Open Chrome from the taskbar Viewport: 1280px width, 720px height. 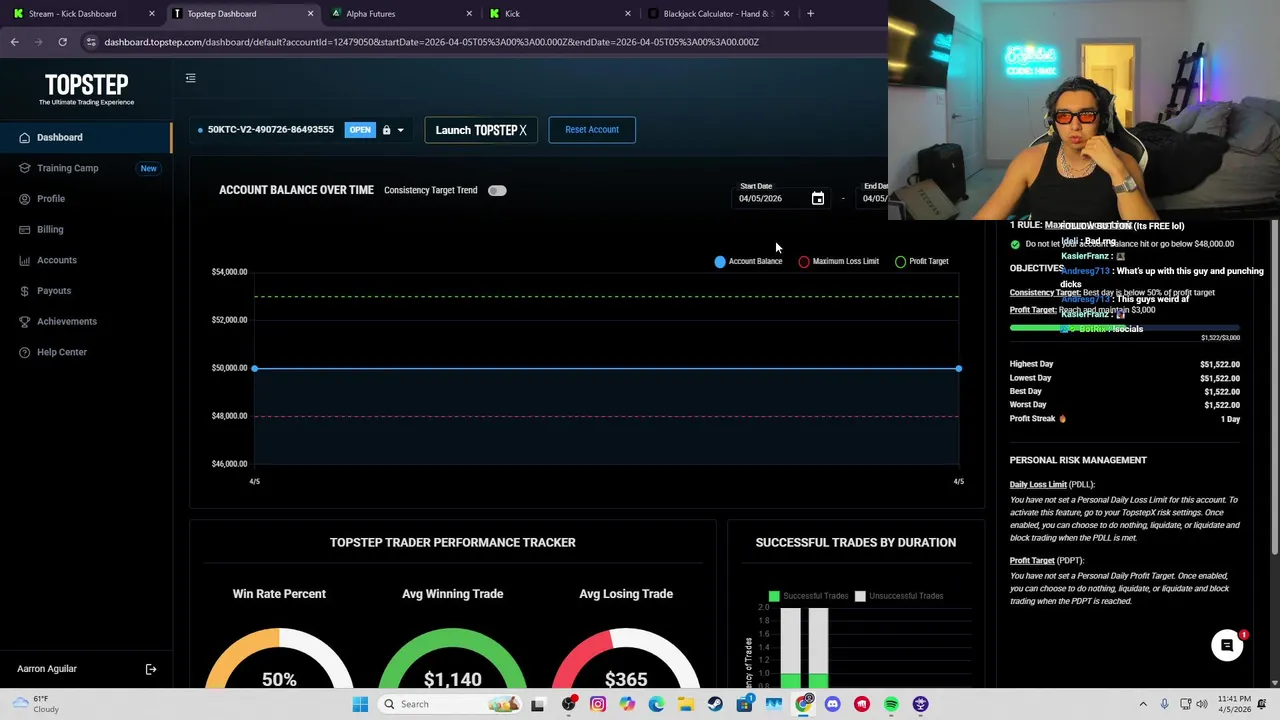point(803,704)
